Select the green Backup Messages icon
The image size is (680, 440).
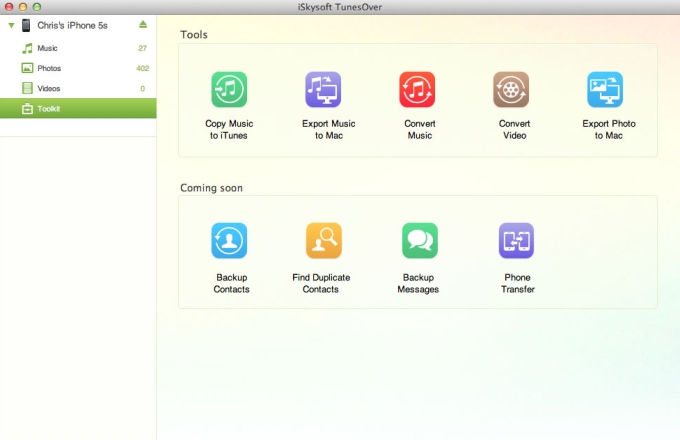point(420,241)
